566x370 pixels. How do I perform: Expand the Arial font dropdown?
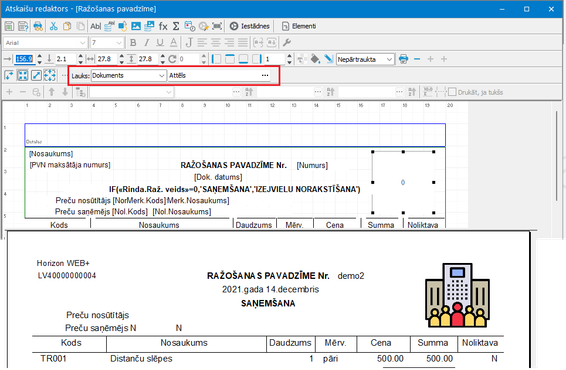point(82,43)
